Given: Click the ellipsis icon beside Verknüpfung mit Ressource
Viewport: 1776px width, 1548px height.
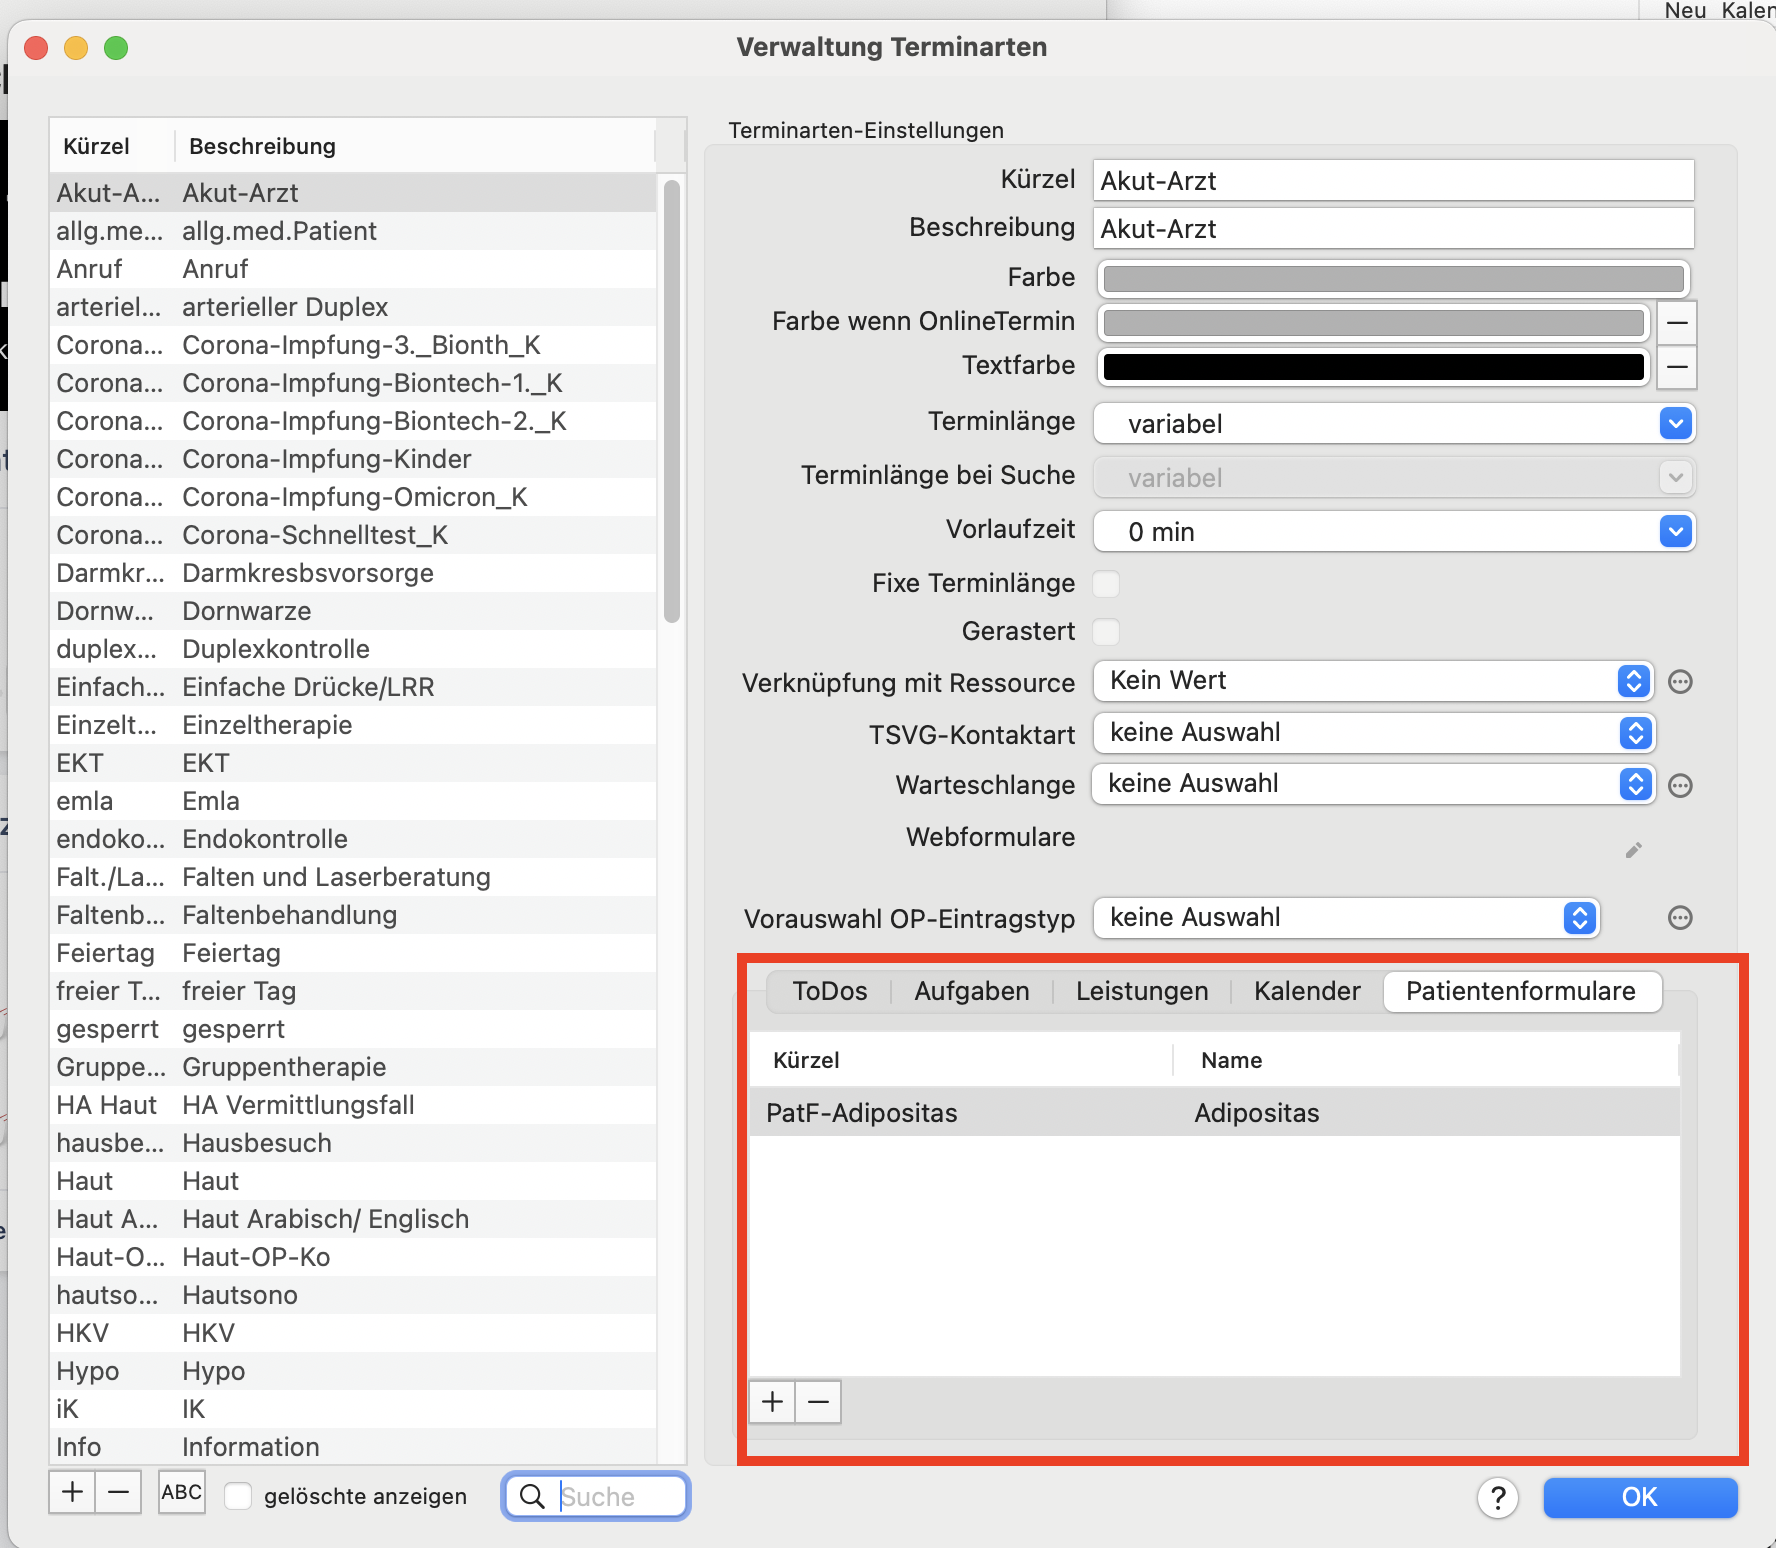Looking at the screenshot, I should click(1681, 682).
